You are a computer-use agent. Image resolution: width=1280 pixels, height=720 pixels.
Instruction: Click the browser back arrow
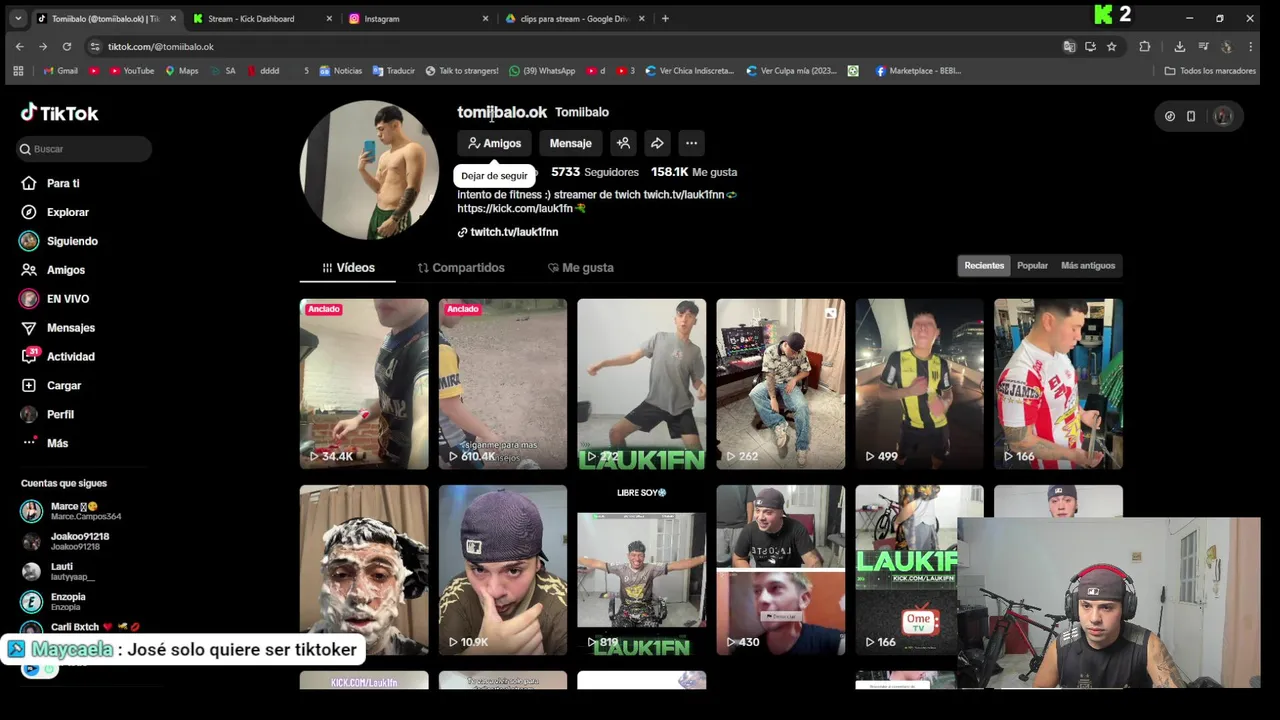[19, 46]
